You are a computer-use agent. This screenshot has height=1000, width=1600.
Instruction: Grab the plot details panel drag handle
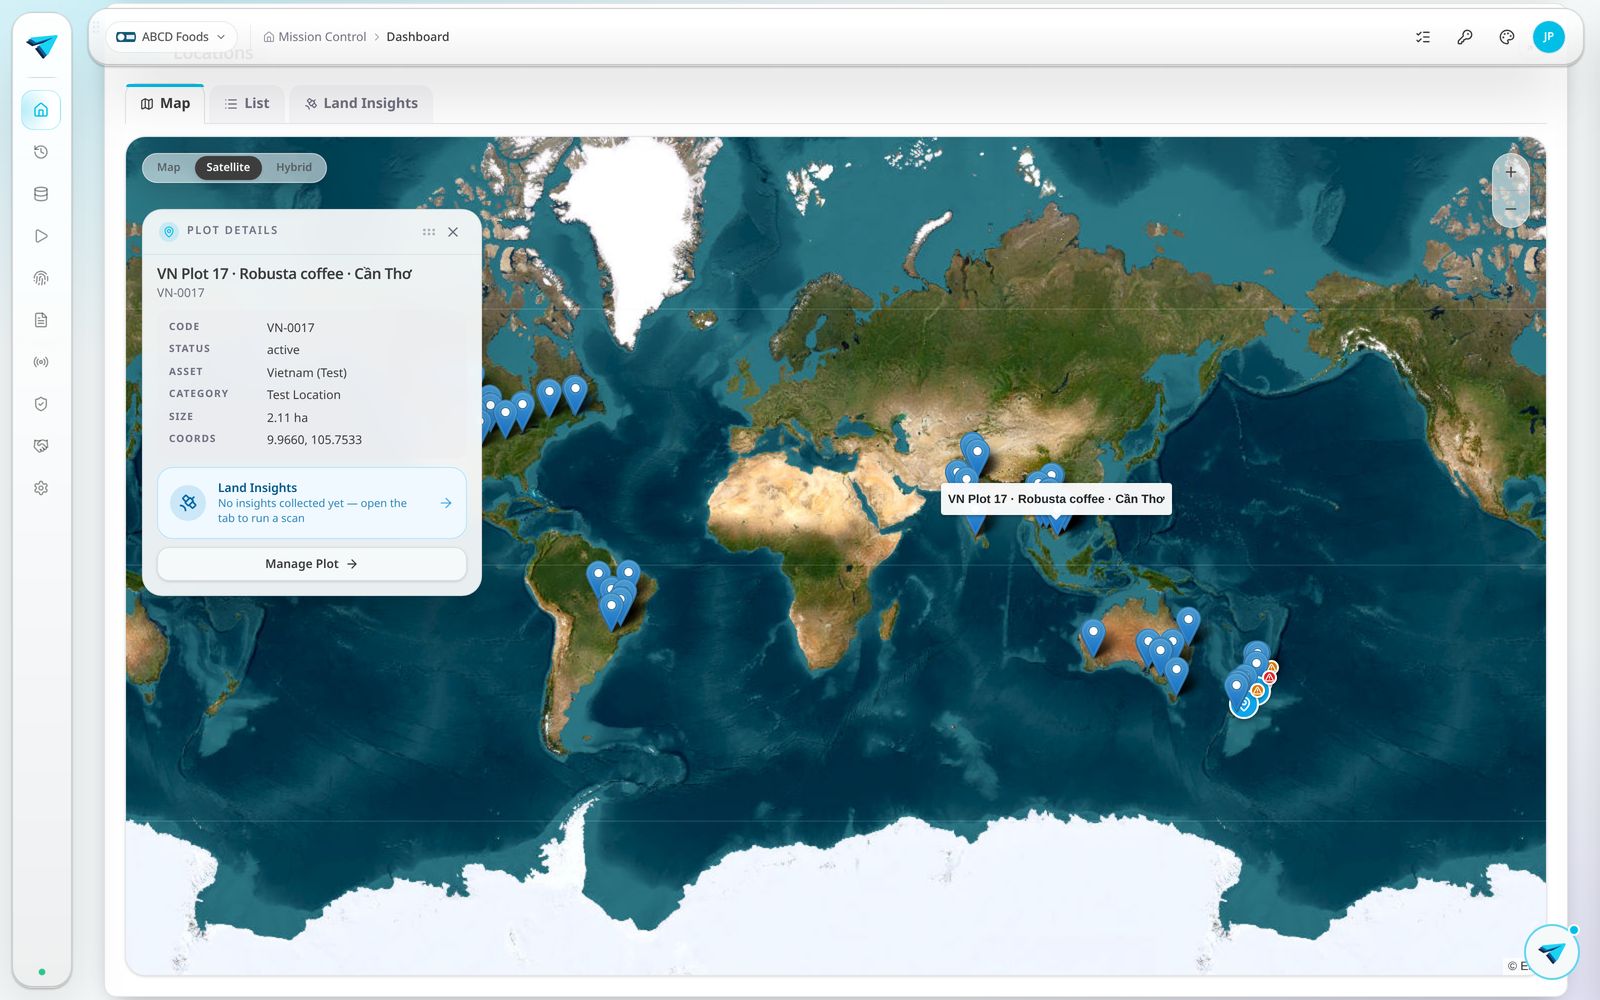click(429, 232)
